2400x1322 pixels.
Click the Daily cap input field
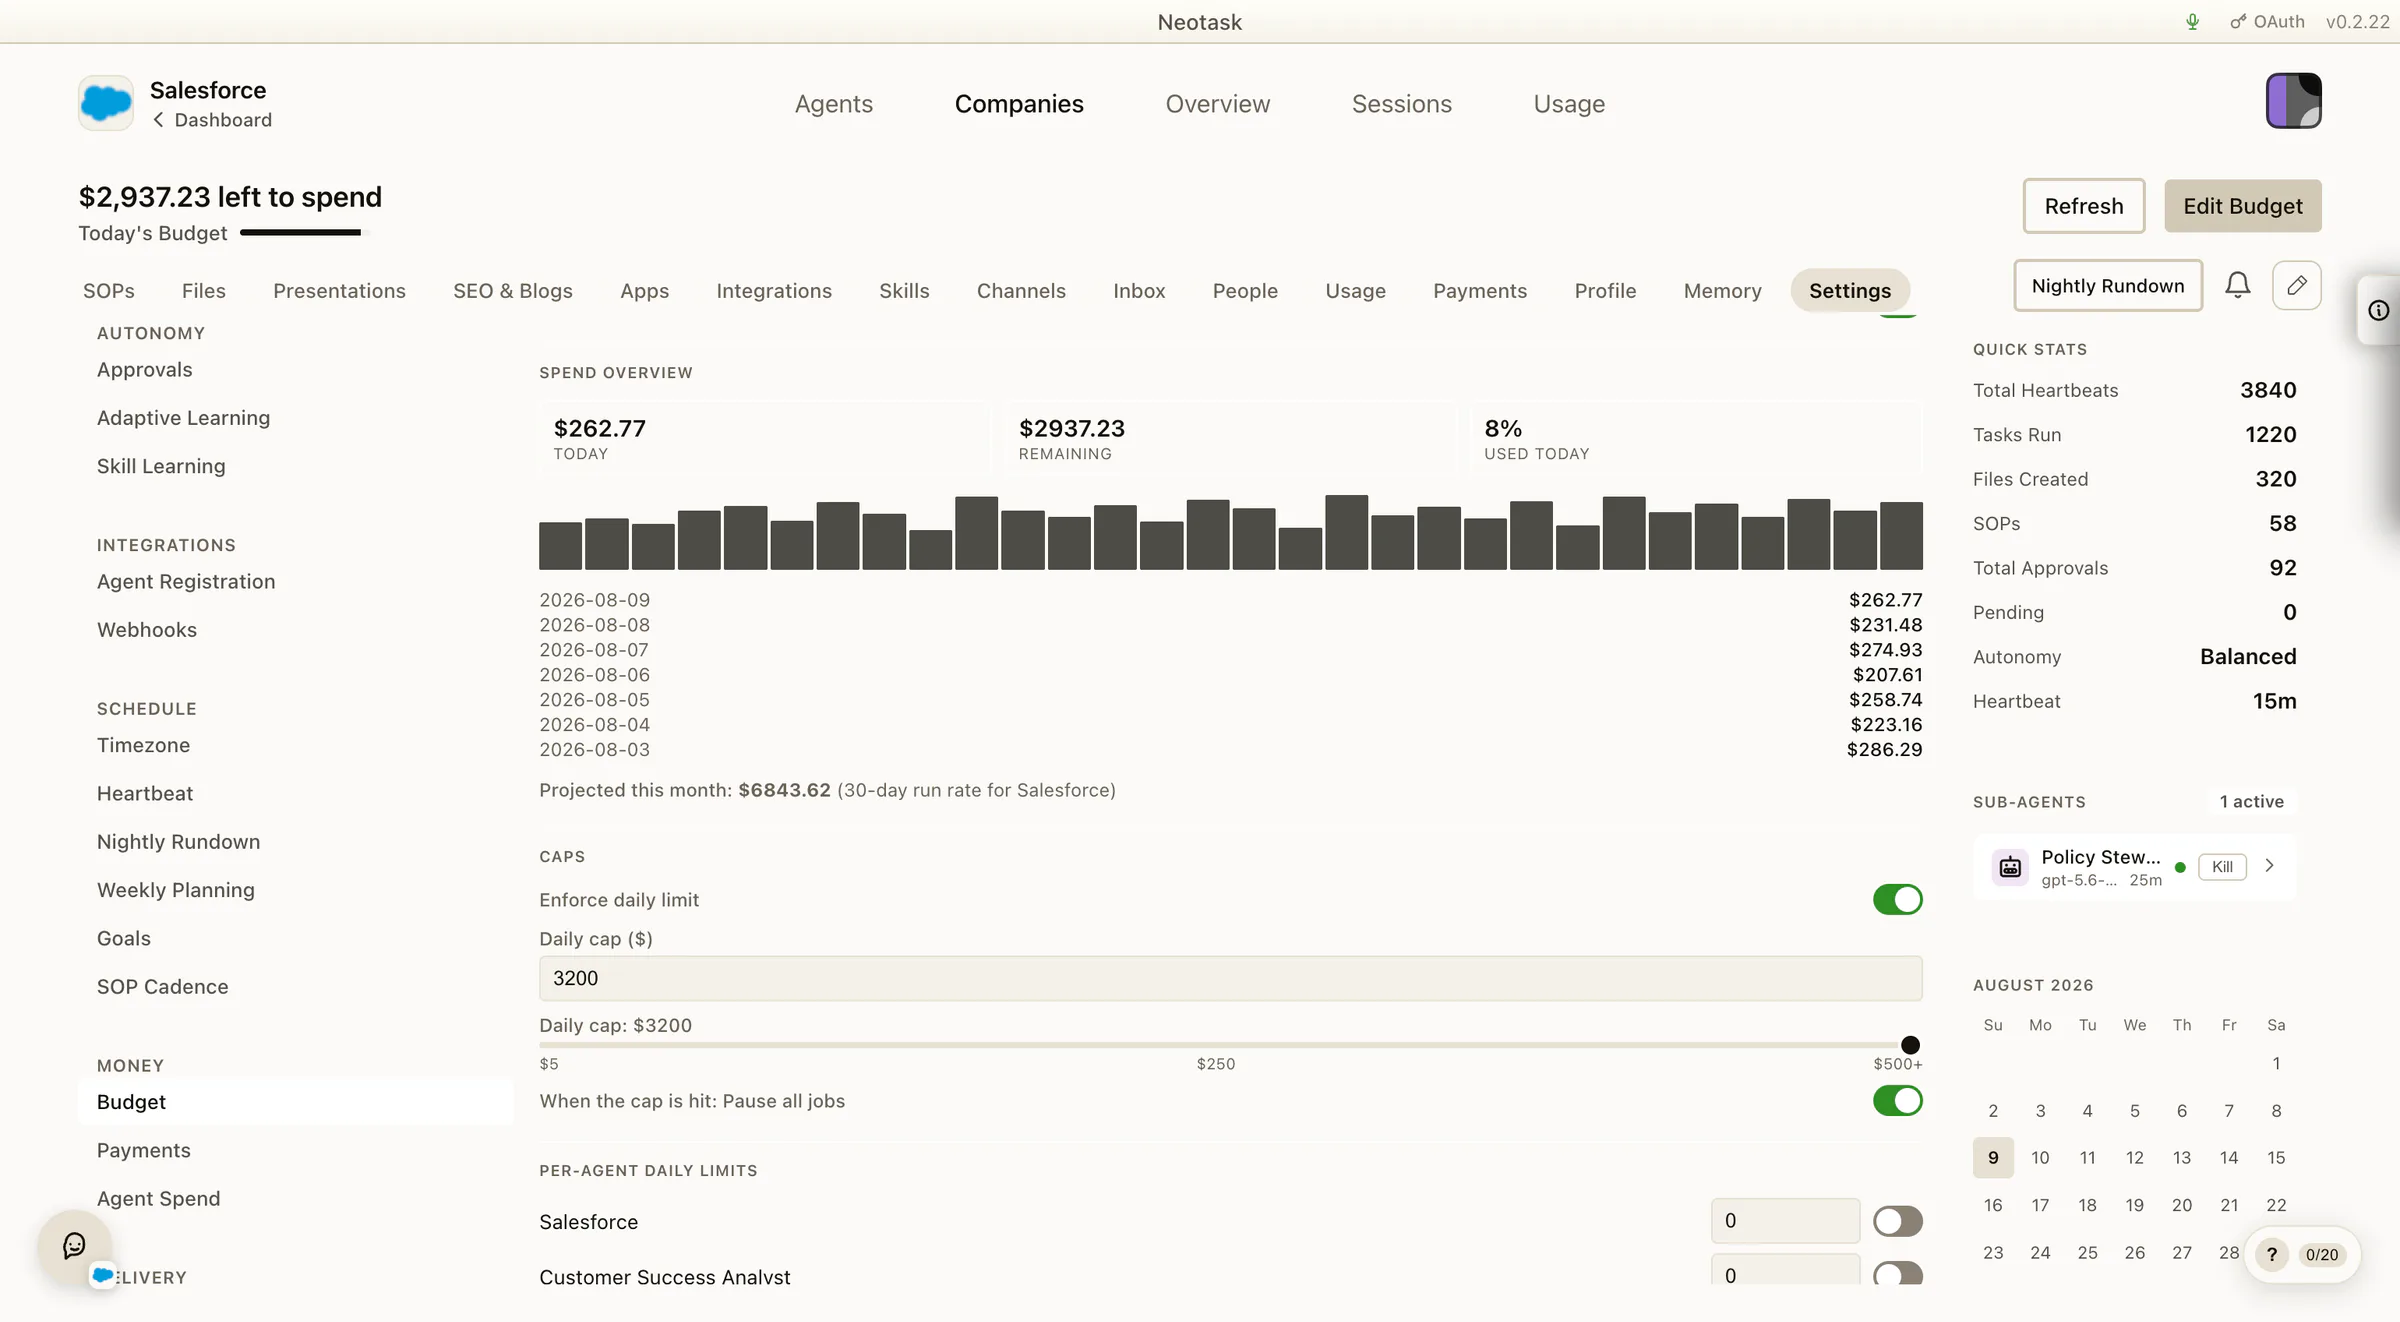point(1230,978)
